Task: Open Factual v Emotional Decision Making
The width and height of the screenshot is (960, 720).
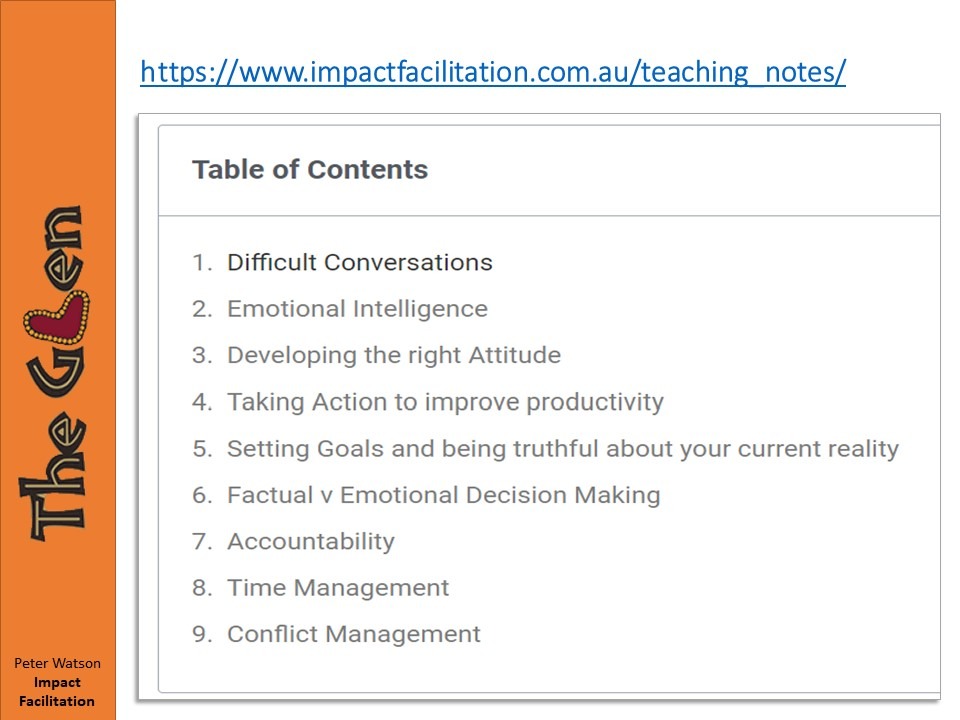Action: (x=443, y=495)
